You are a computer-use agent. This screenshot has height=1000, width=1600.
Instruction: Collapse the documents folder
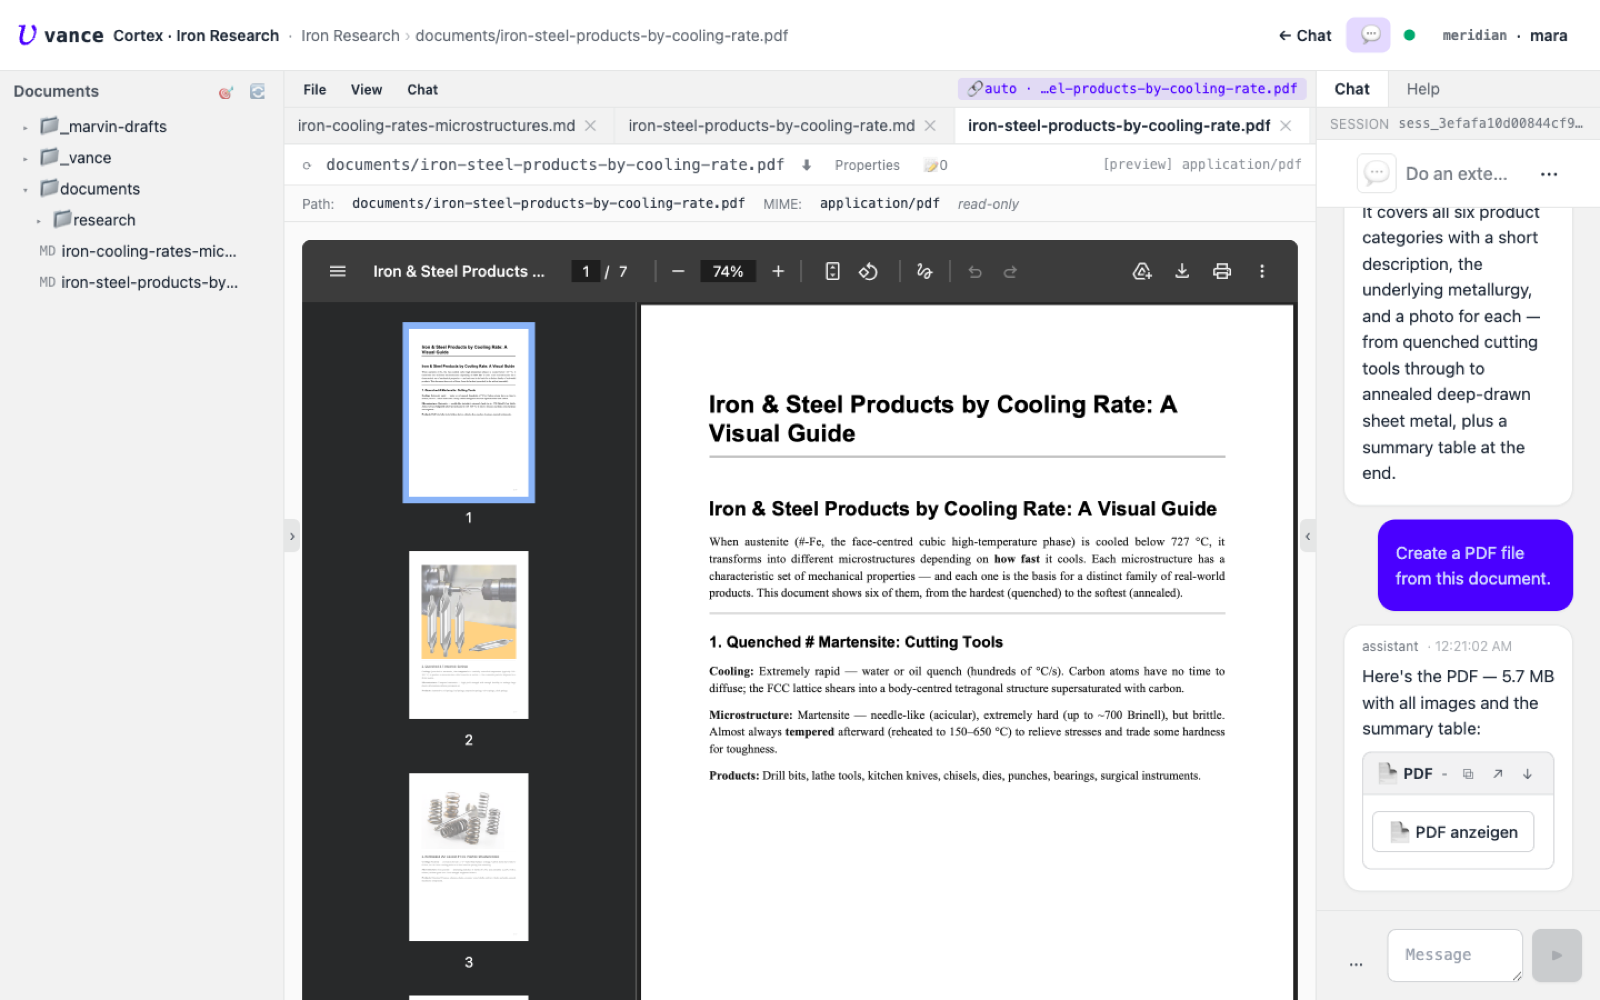coord(25,190)
